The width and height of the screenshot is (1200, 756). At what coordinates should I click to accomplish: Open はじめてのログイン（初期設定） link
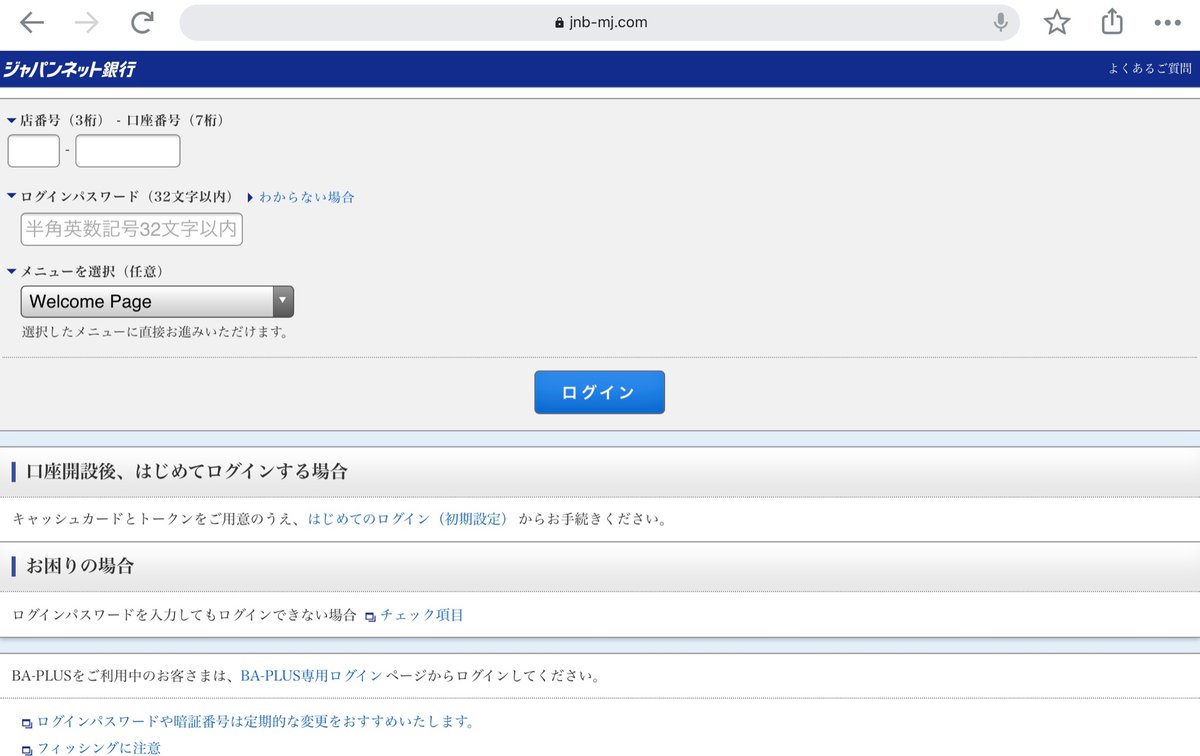coord(408,519)
